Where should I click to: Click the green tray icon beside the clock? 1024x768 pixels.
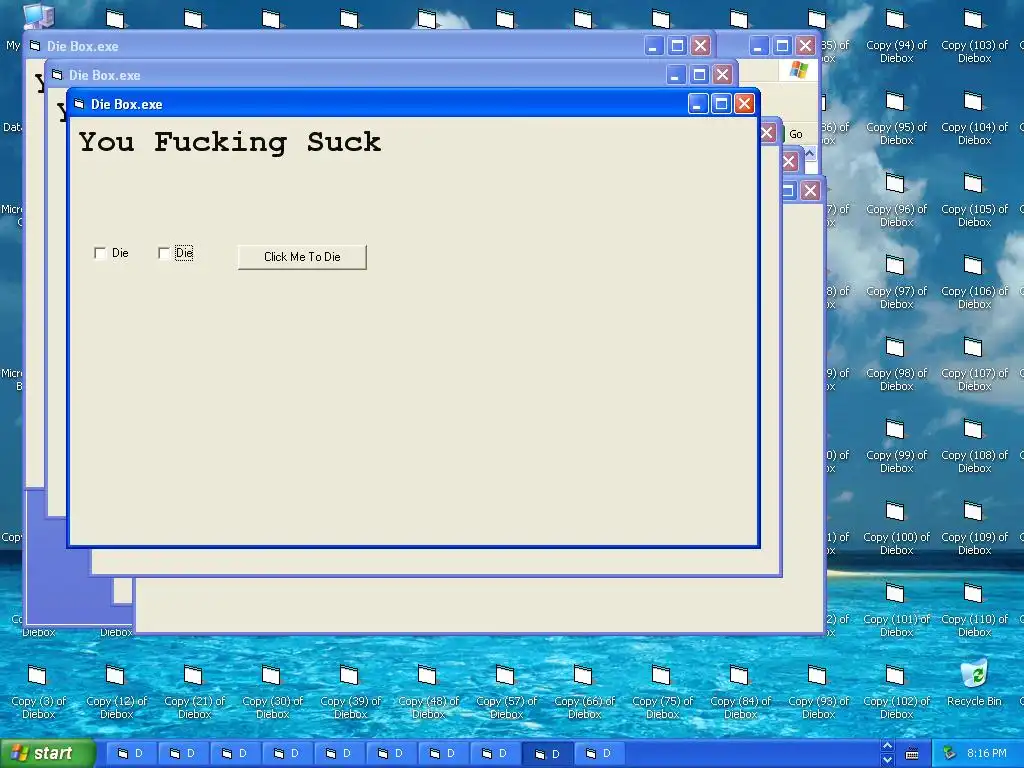coord(949,754)
